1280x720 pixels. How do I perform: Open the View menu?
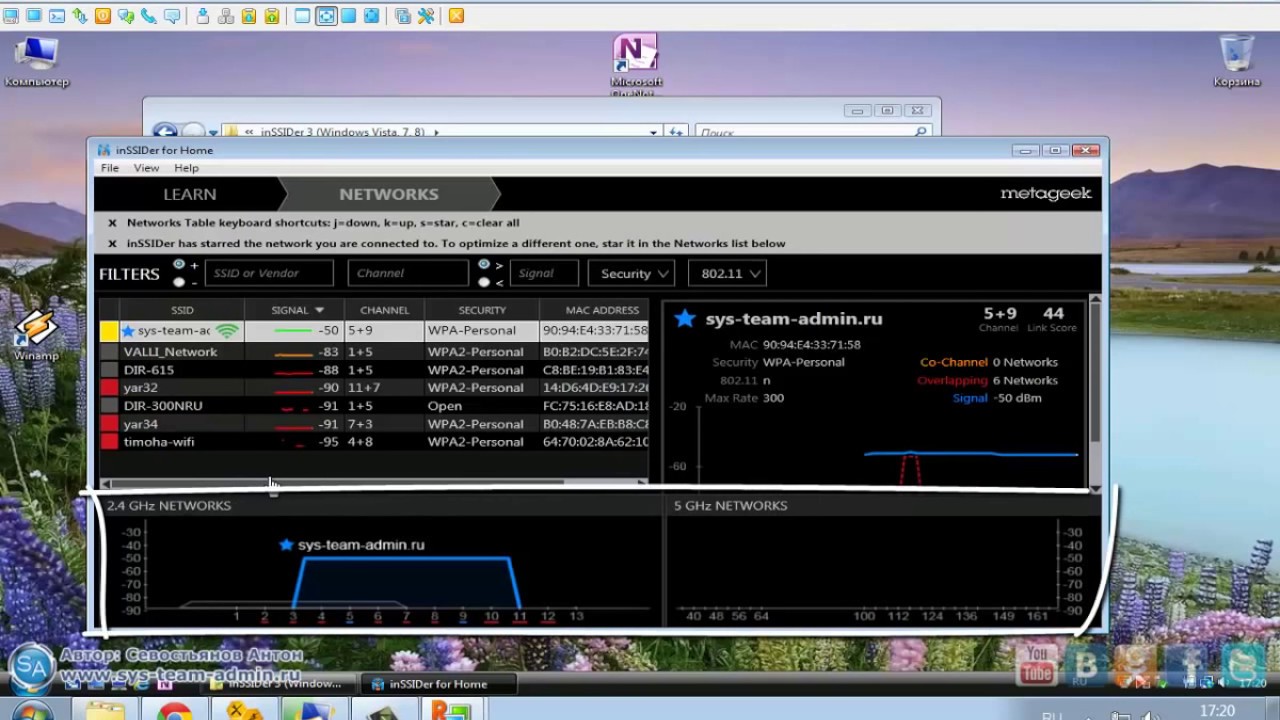[x=146, y=168]
